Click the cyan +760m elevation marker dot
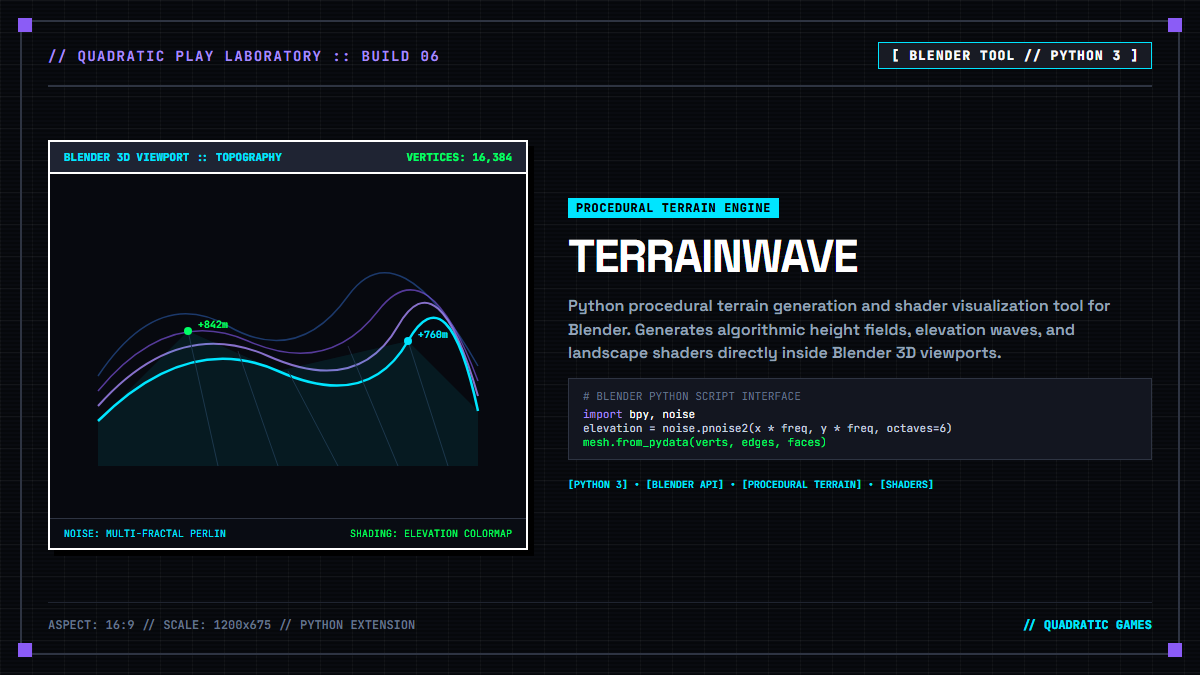This screenshot has width=1200, height=675. [x=408, y=341]
